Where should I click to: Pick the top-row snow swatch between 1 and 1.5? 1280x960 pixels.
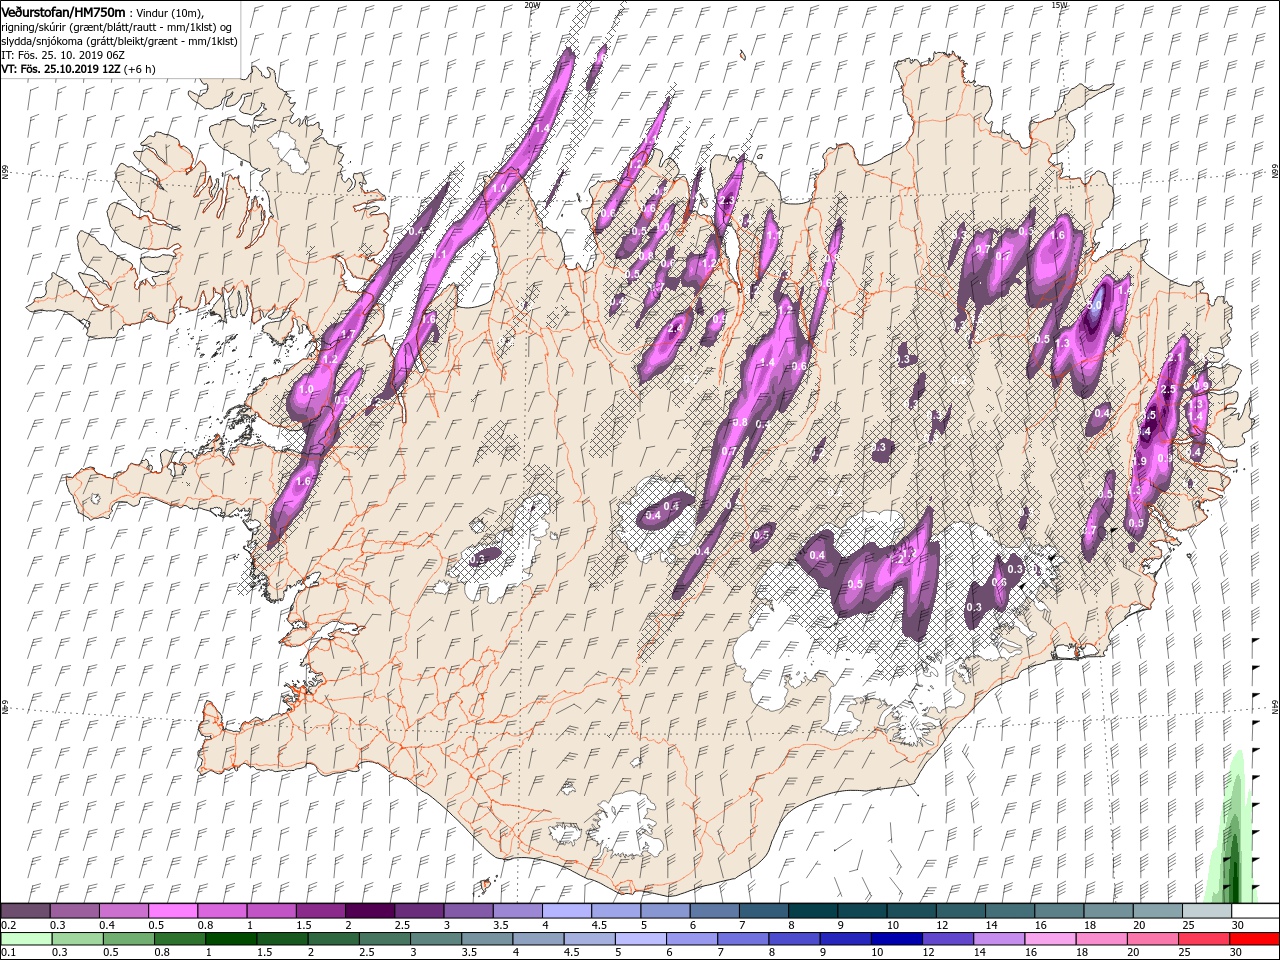coord(270,910)
